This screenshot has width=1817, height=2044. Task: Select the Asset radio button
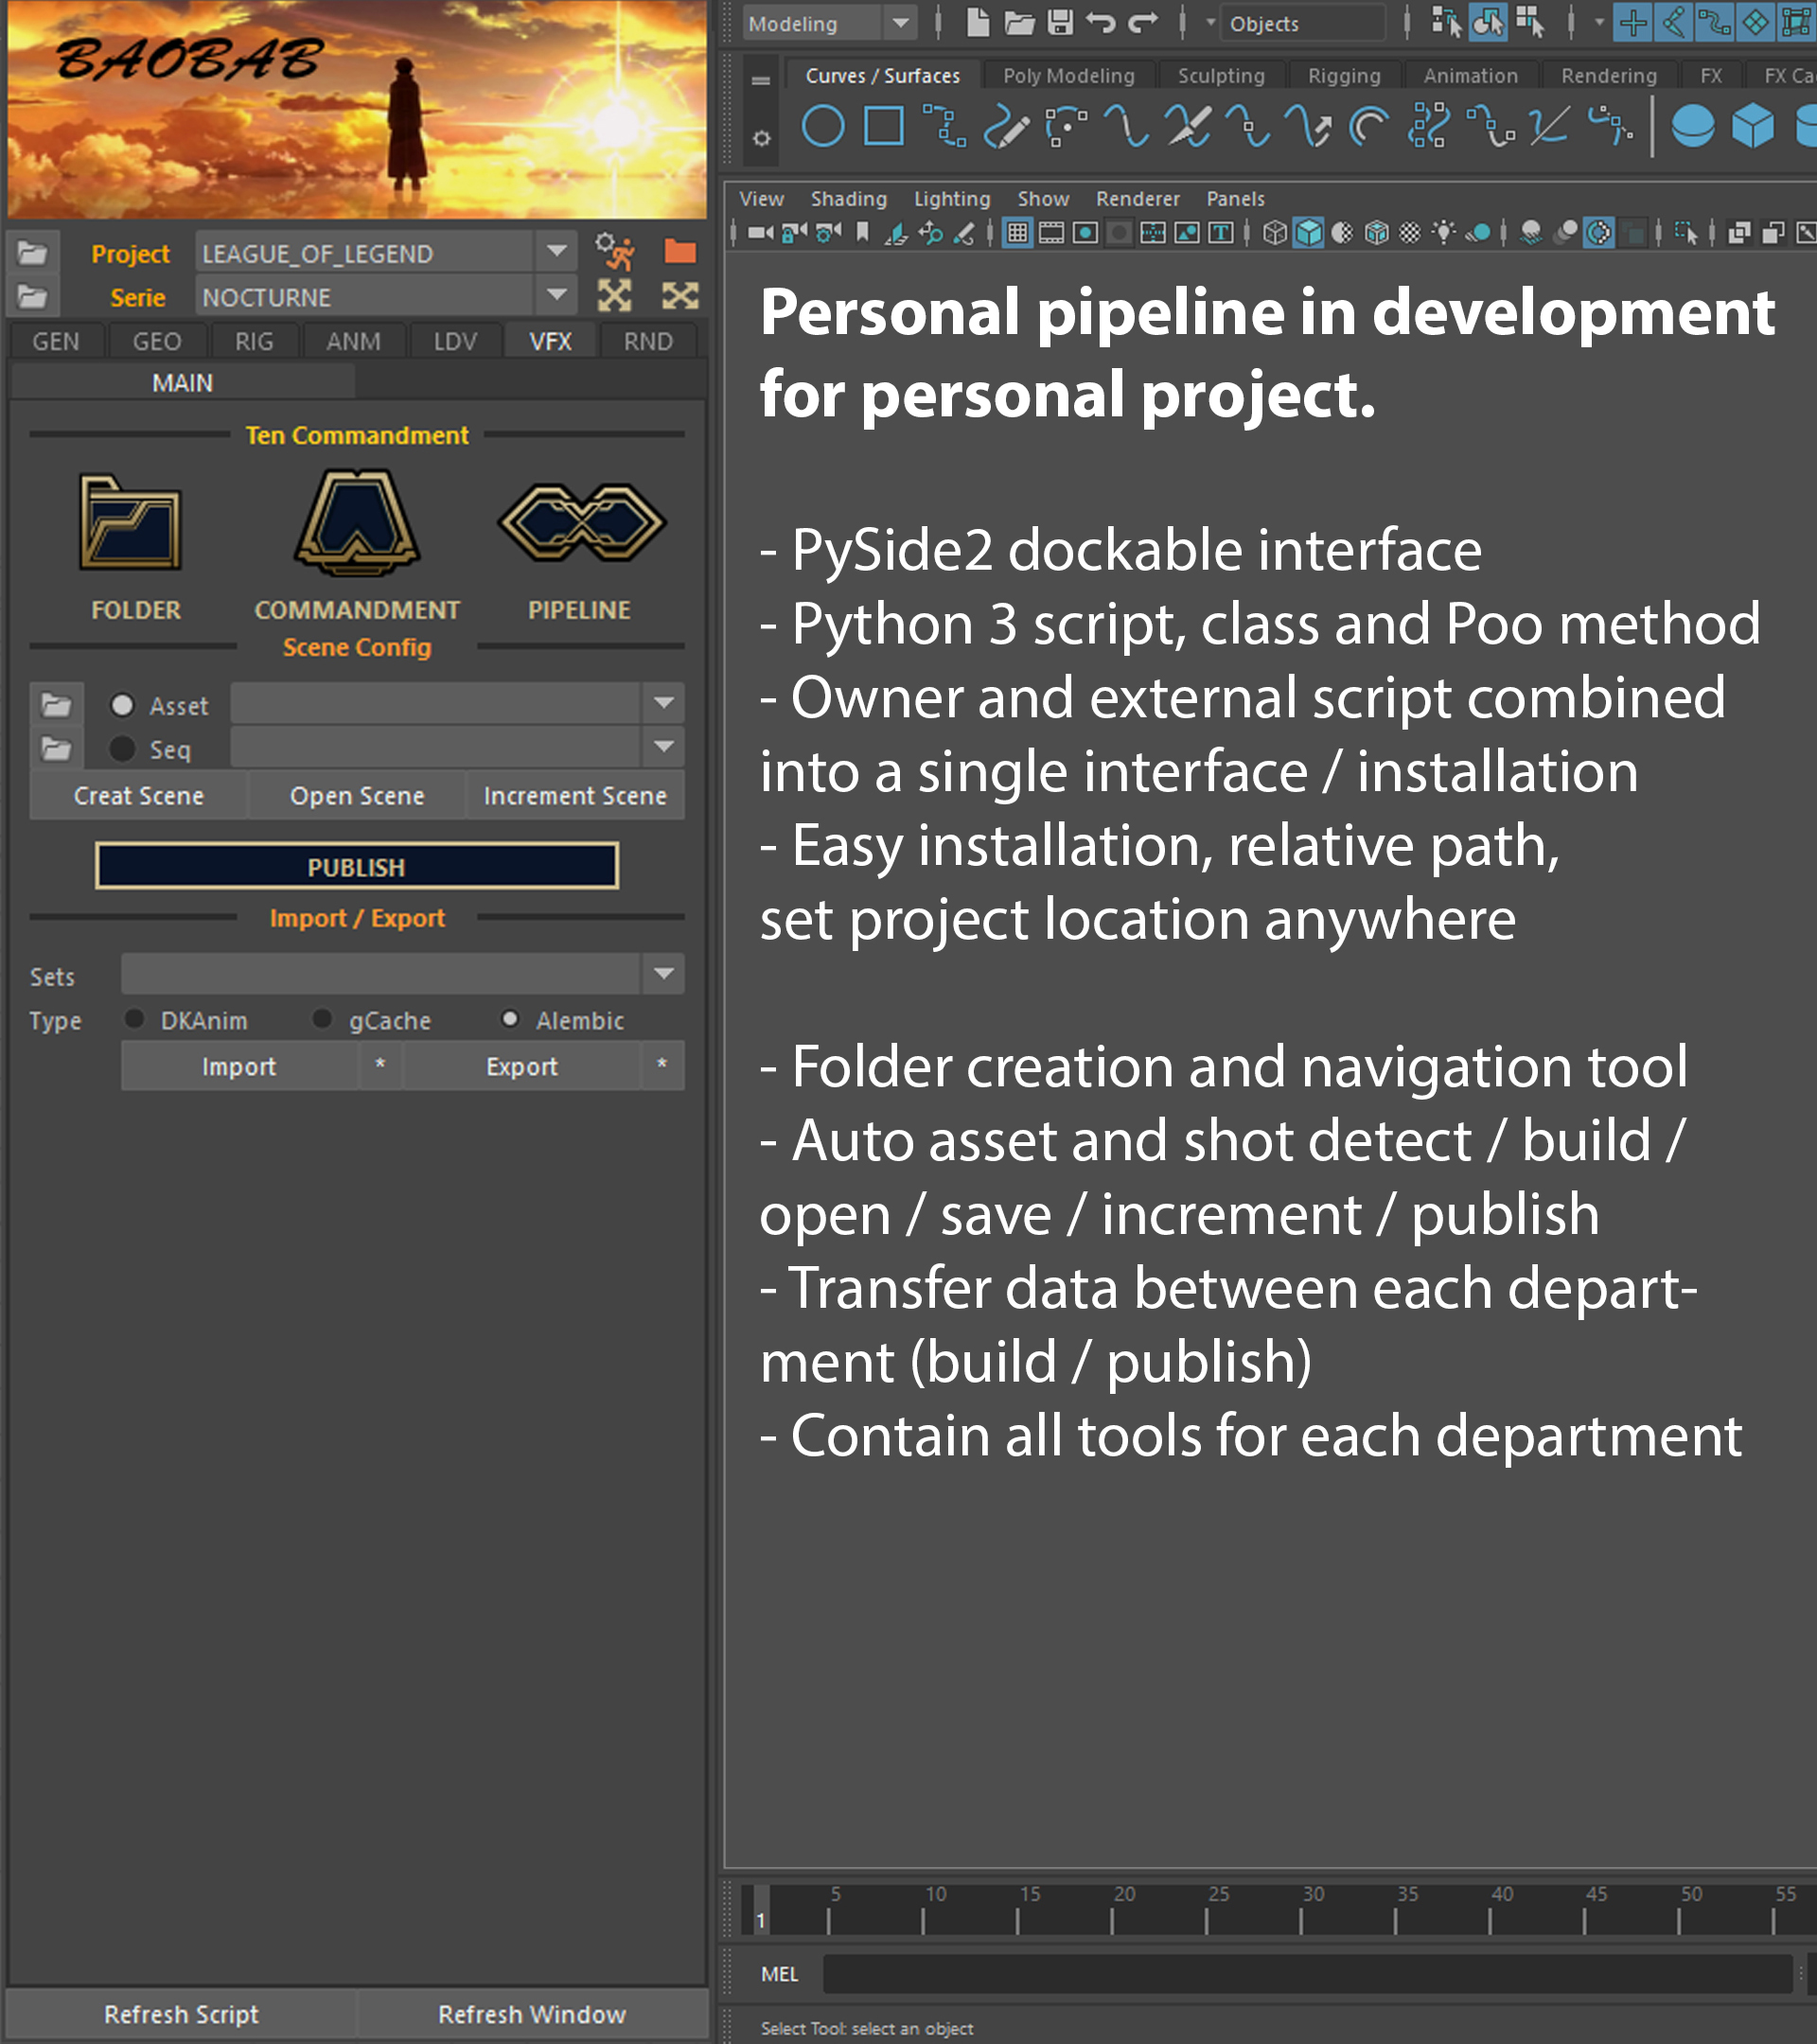click(x=122, y=705)
